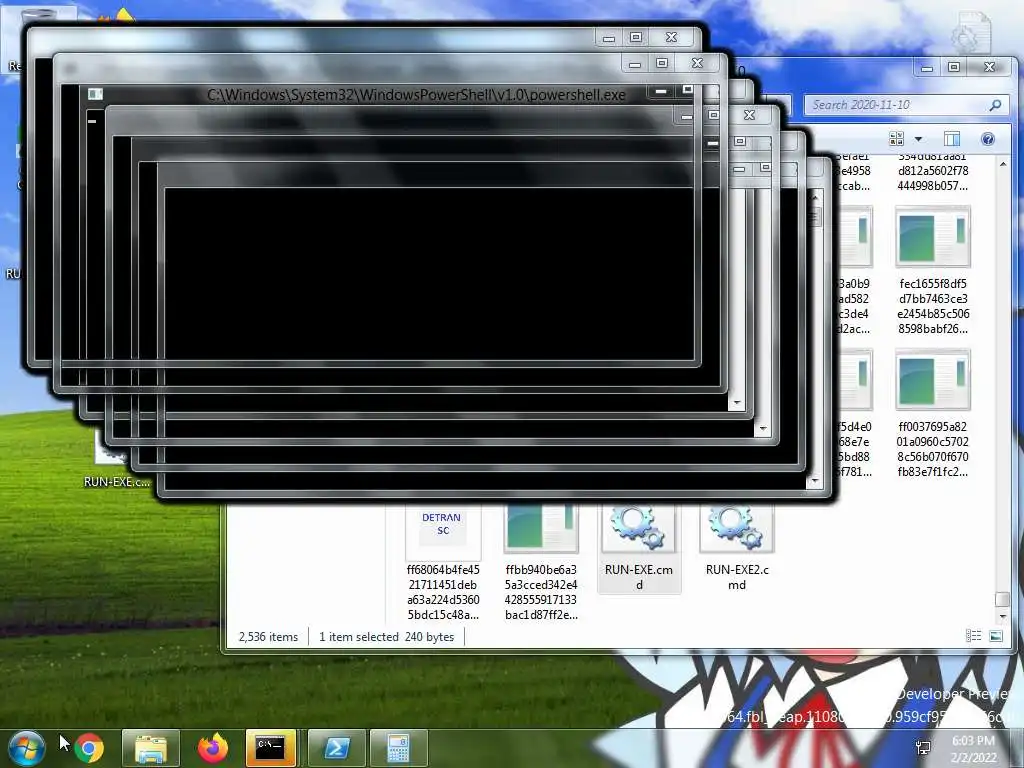Image resolution: width=1024 pixels, height=768 pixels.
Task: Click the 1 item selected 240 bytes text
Action: (387, 637)
